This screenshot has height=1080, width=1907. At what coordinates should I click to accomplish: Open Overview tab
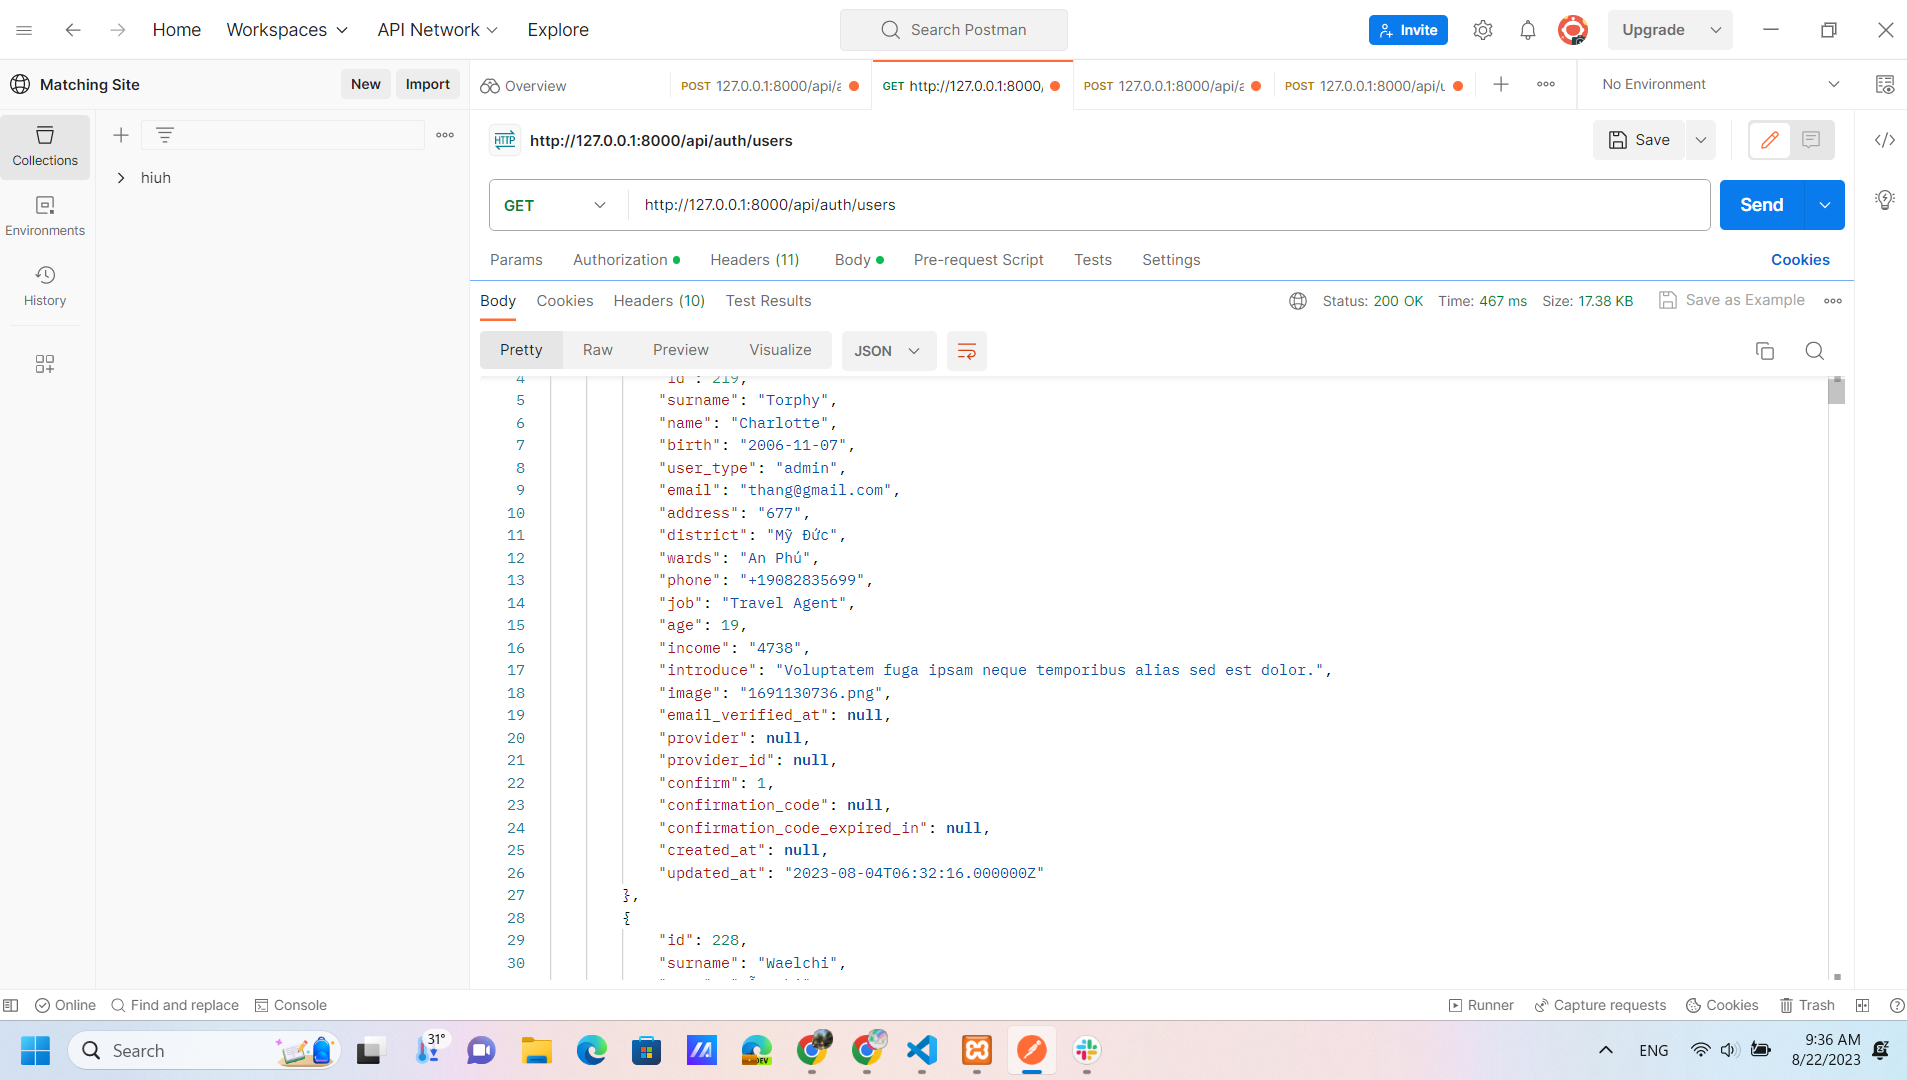pos(524,86)
